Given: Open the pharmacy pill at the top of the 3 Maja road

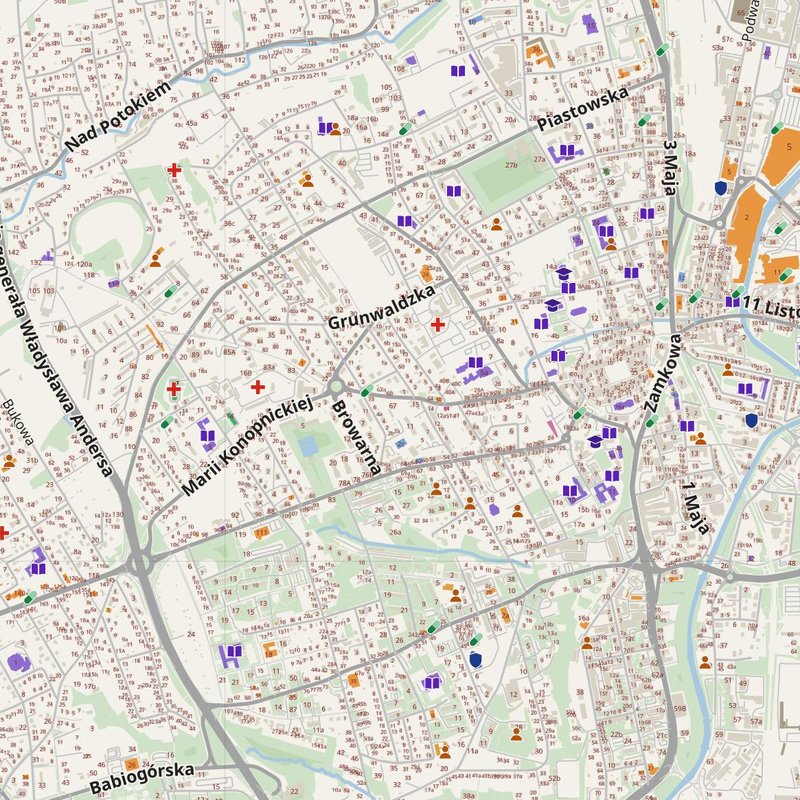Looking at the screenshot, I should click(x=662, y=50).
